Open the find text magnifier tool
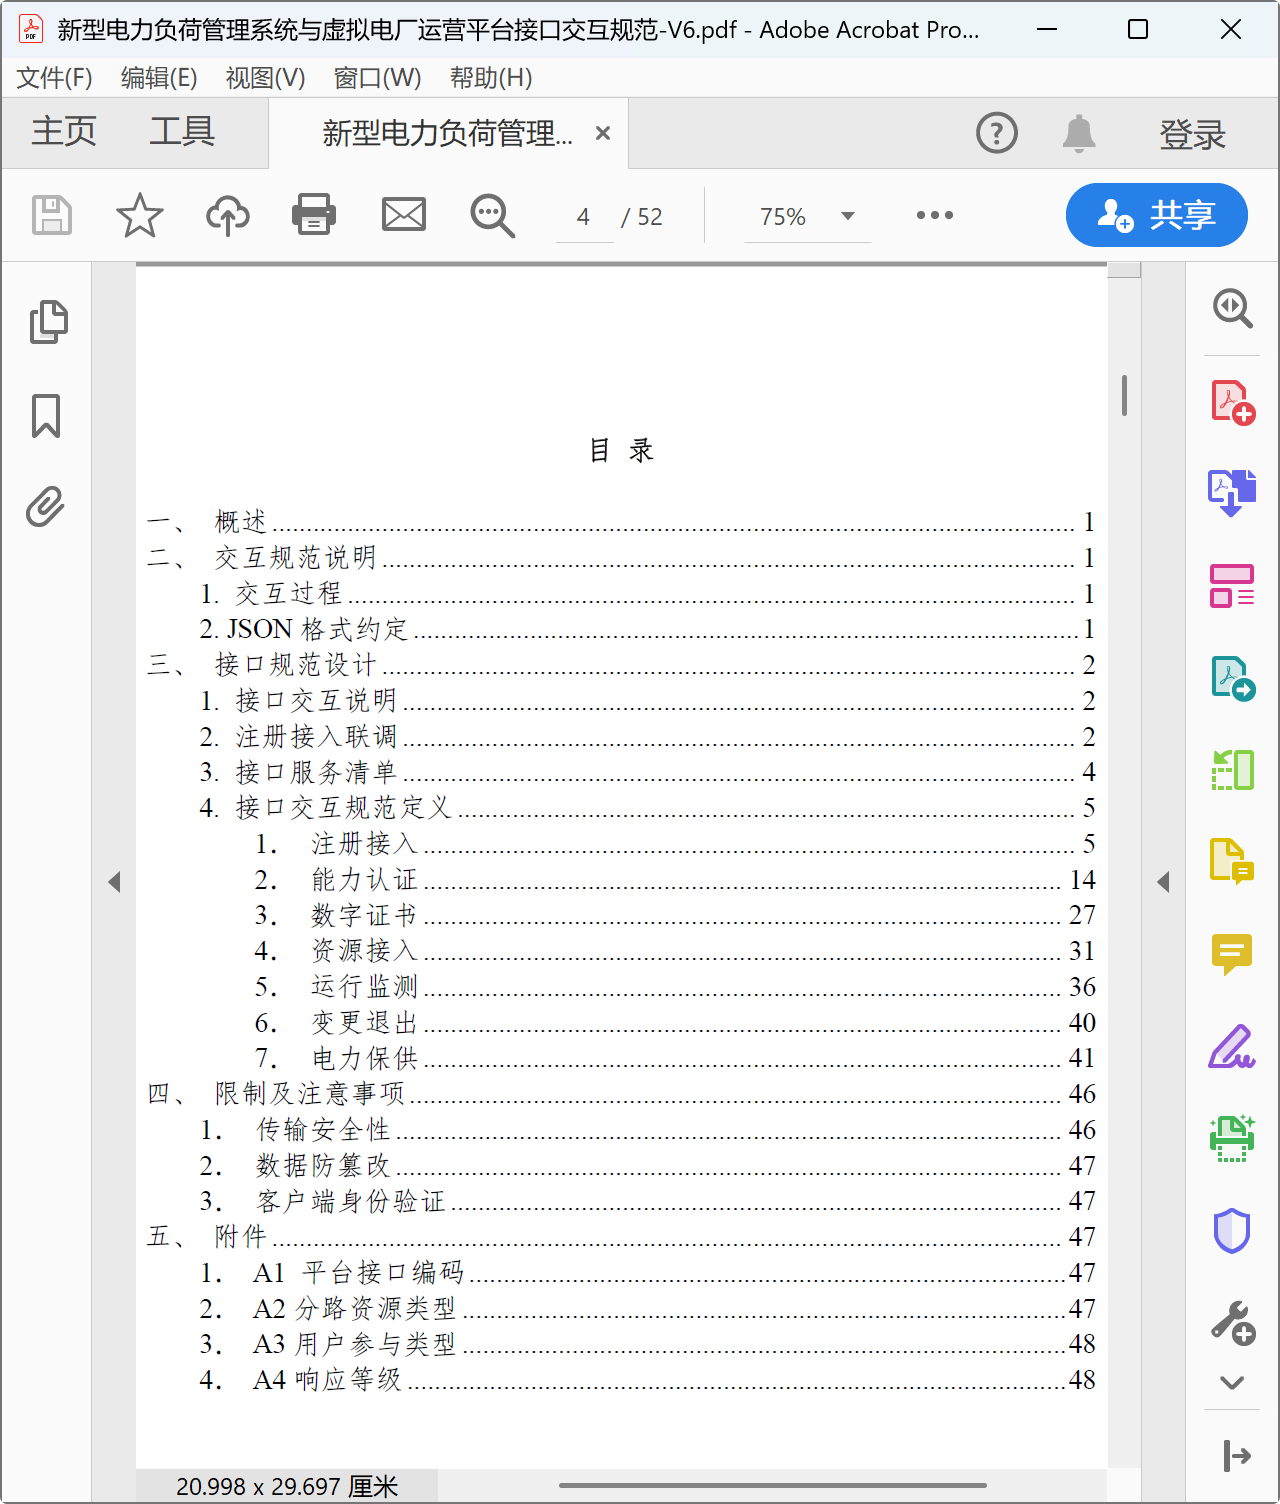 [x=492, y=215]
